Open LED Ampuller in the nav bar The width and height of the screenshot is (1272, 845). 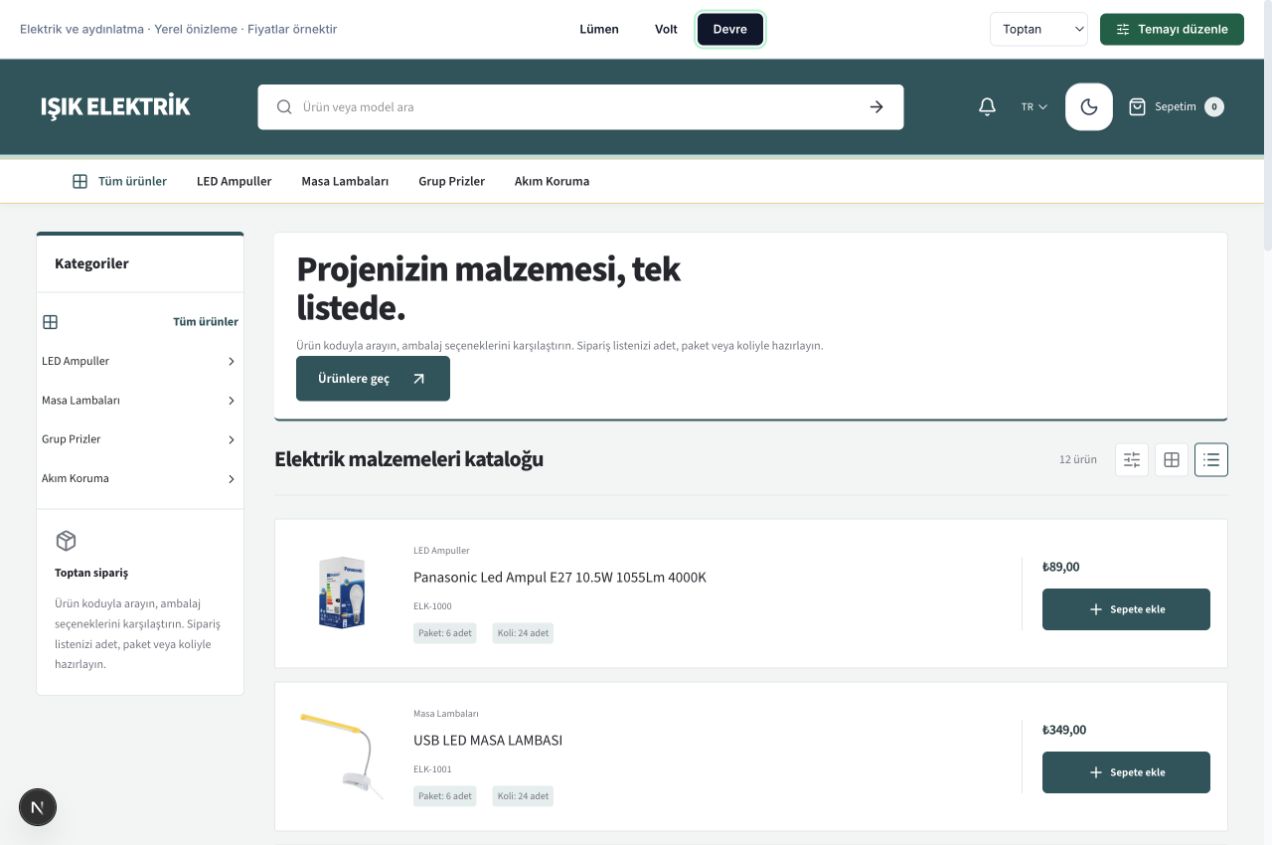[234, 182]
